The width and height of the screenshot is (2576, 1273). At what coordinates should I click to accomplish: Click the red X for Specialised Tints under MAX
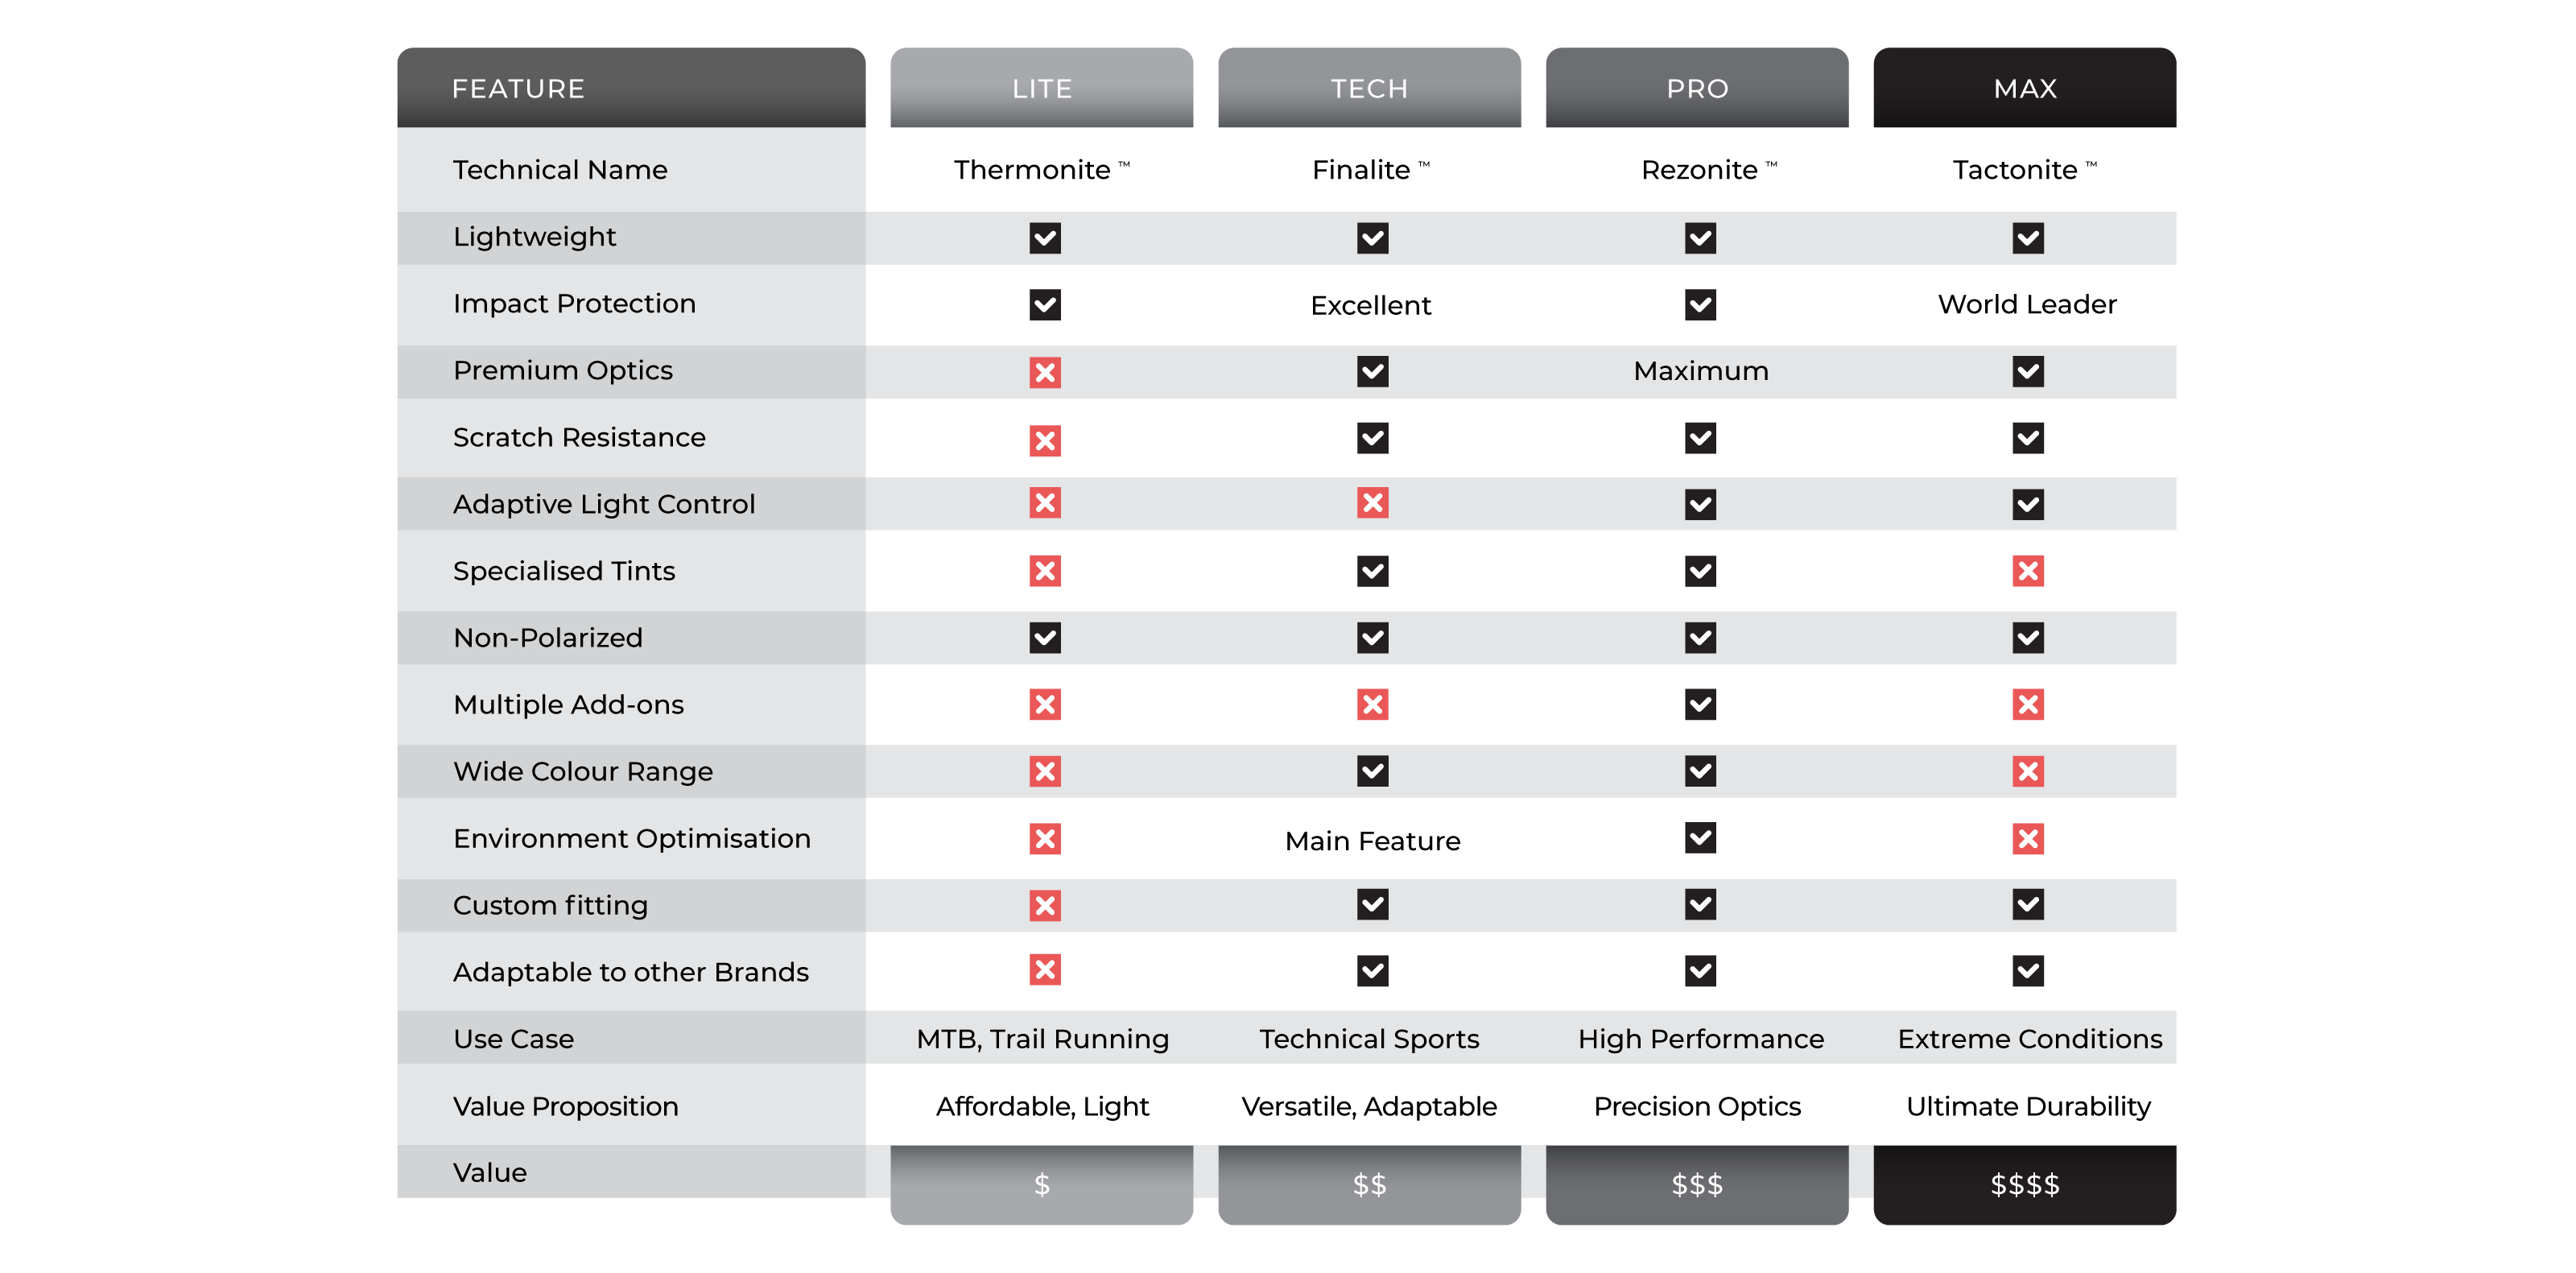coord(2027,571)
